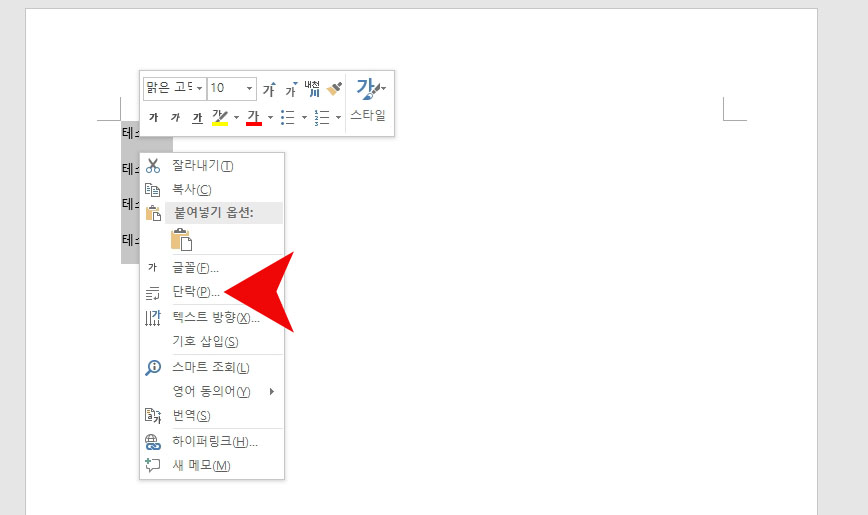The width and height of the screenshot is (868, 515).
Task: Expand numbering style dropdown
Action: 338,117
